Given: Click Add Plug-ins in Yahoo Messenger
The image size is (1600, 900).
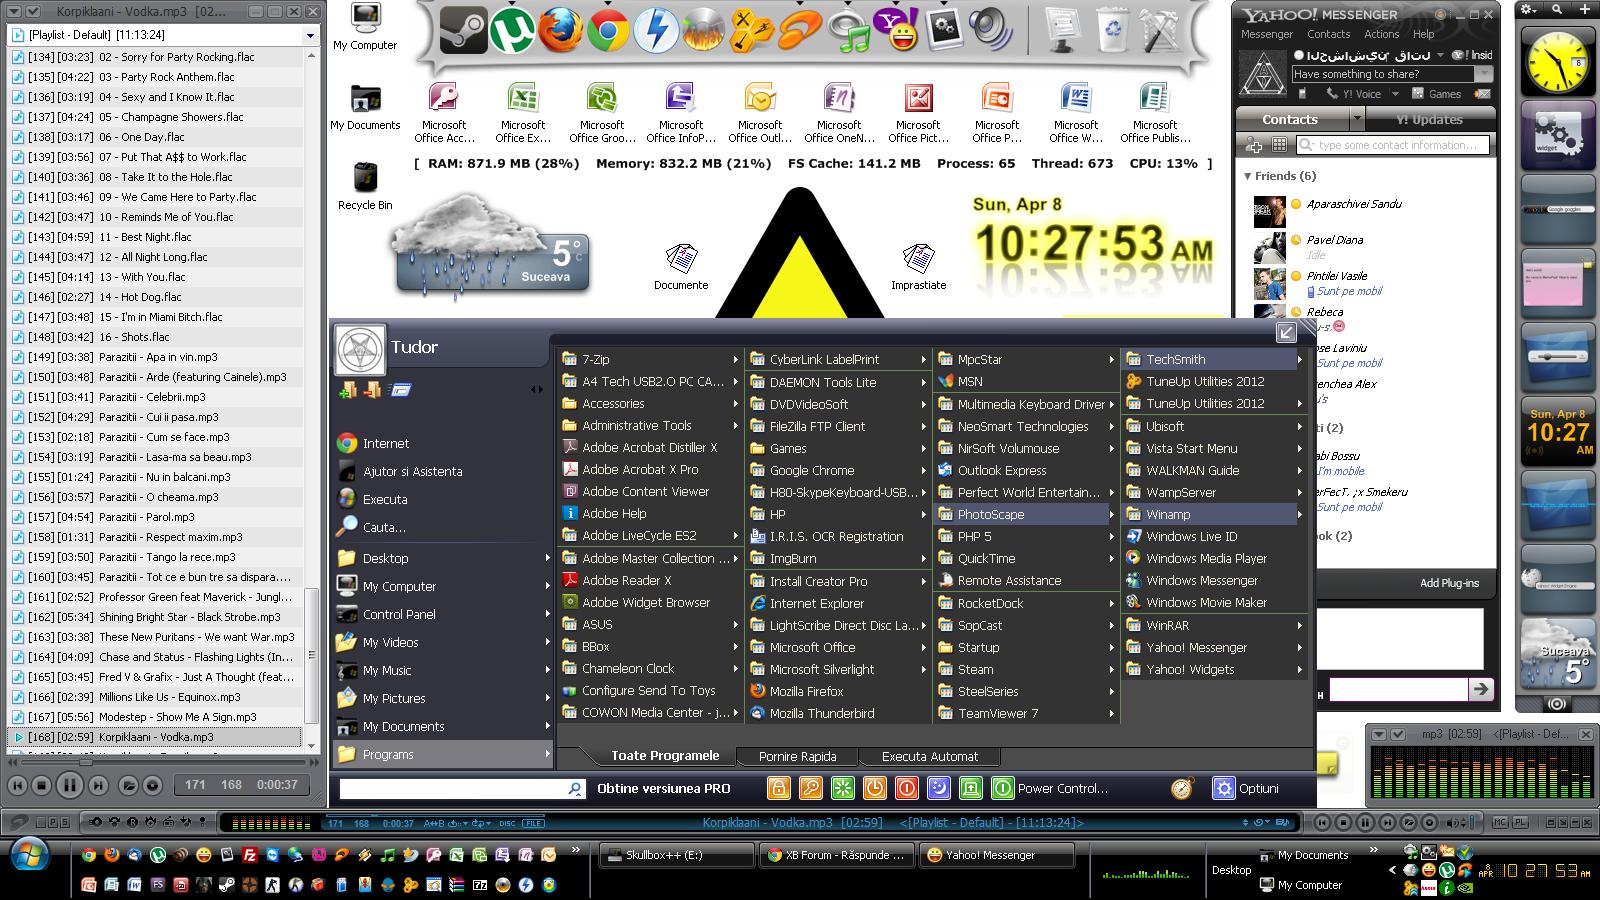Looking at the screenshot, I should (x=1449, y=583).
